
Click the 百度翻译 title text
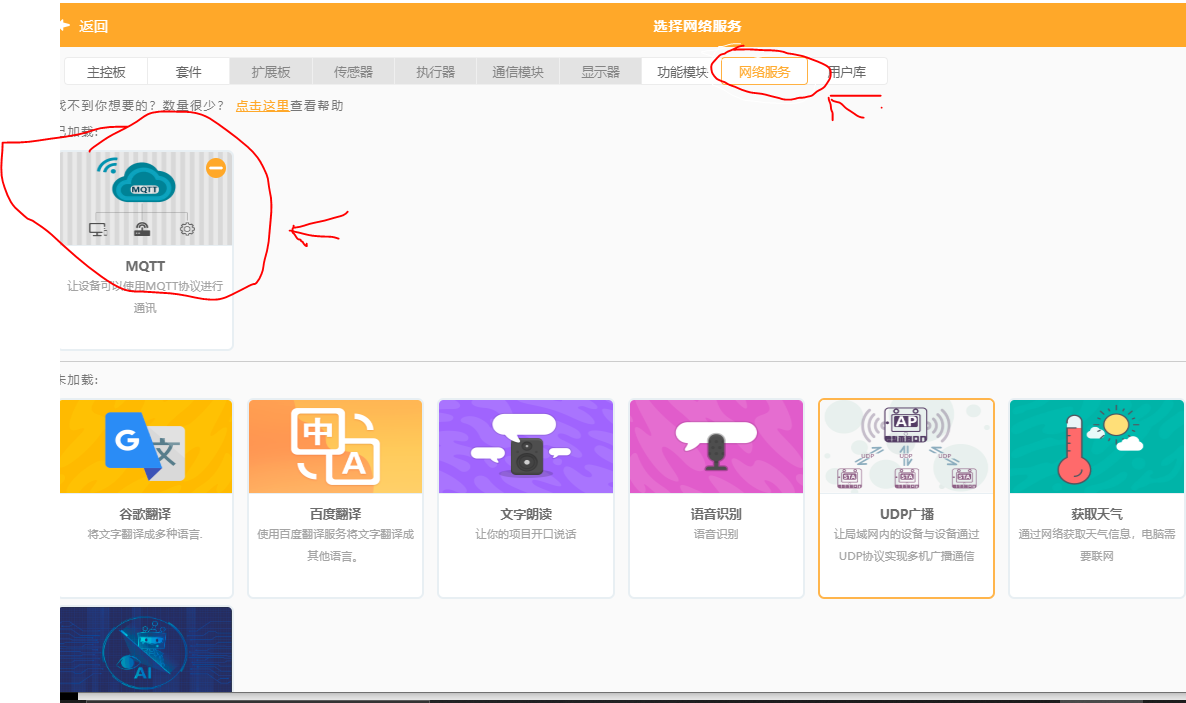[336, 514]
